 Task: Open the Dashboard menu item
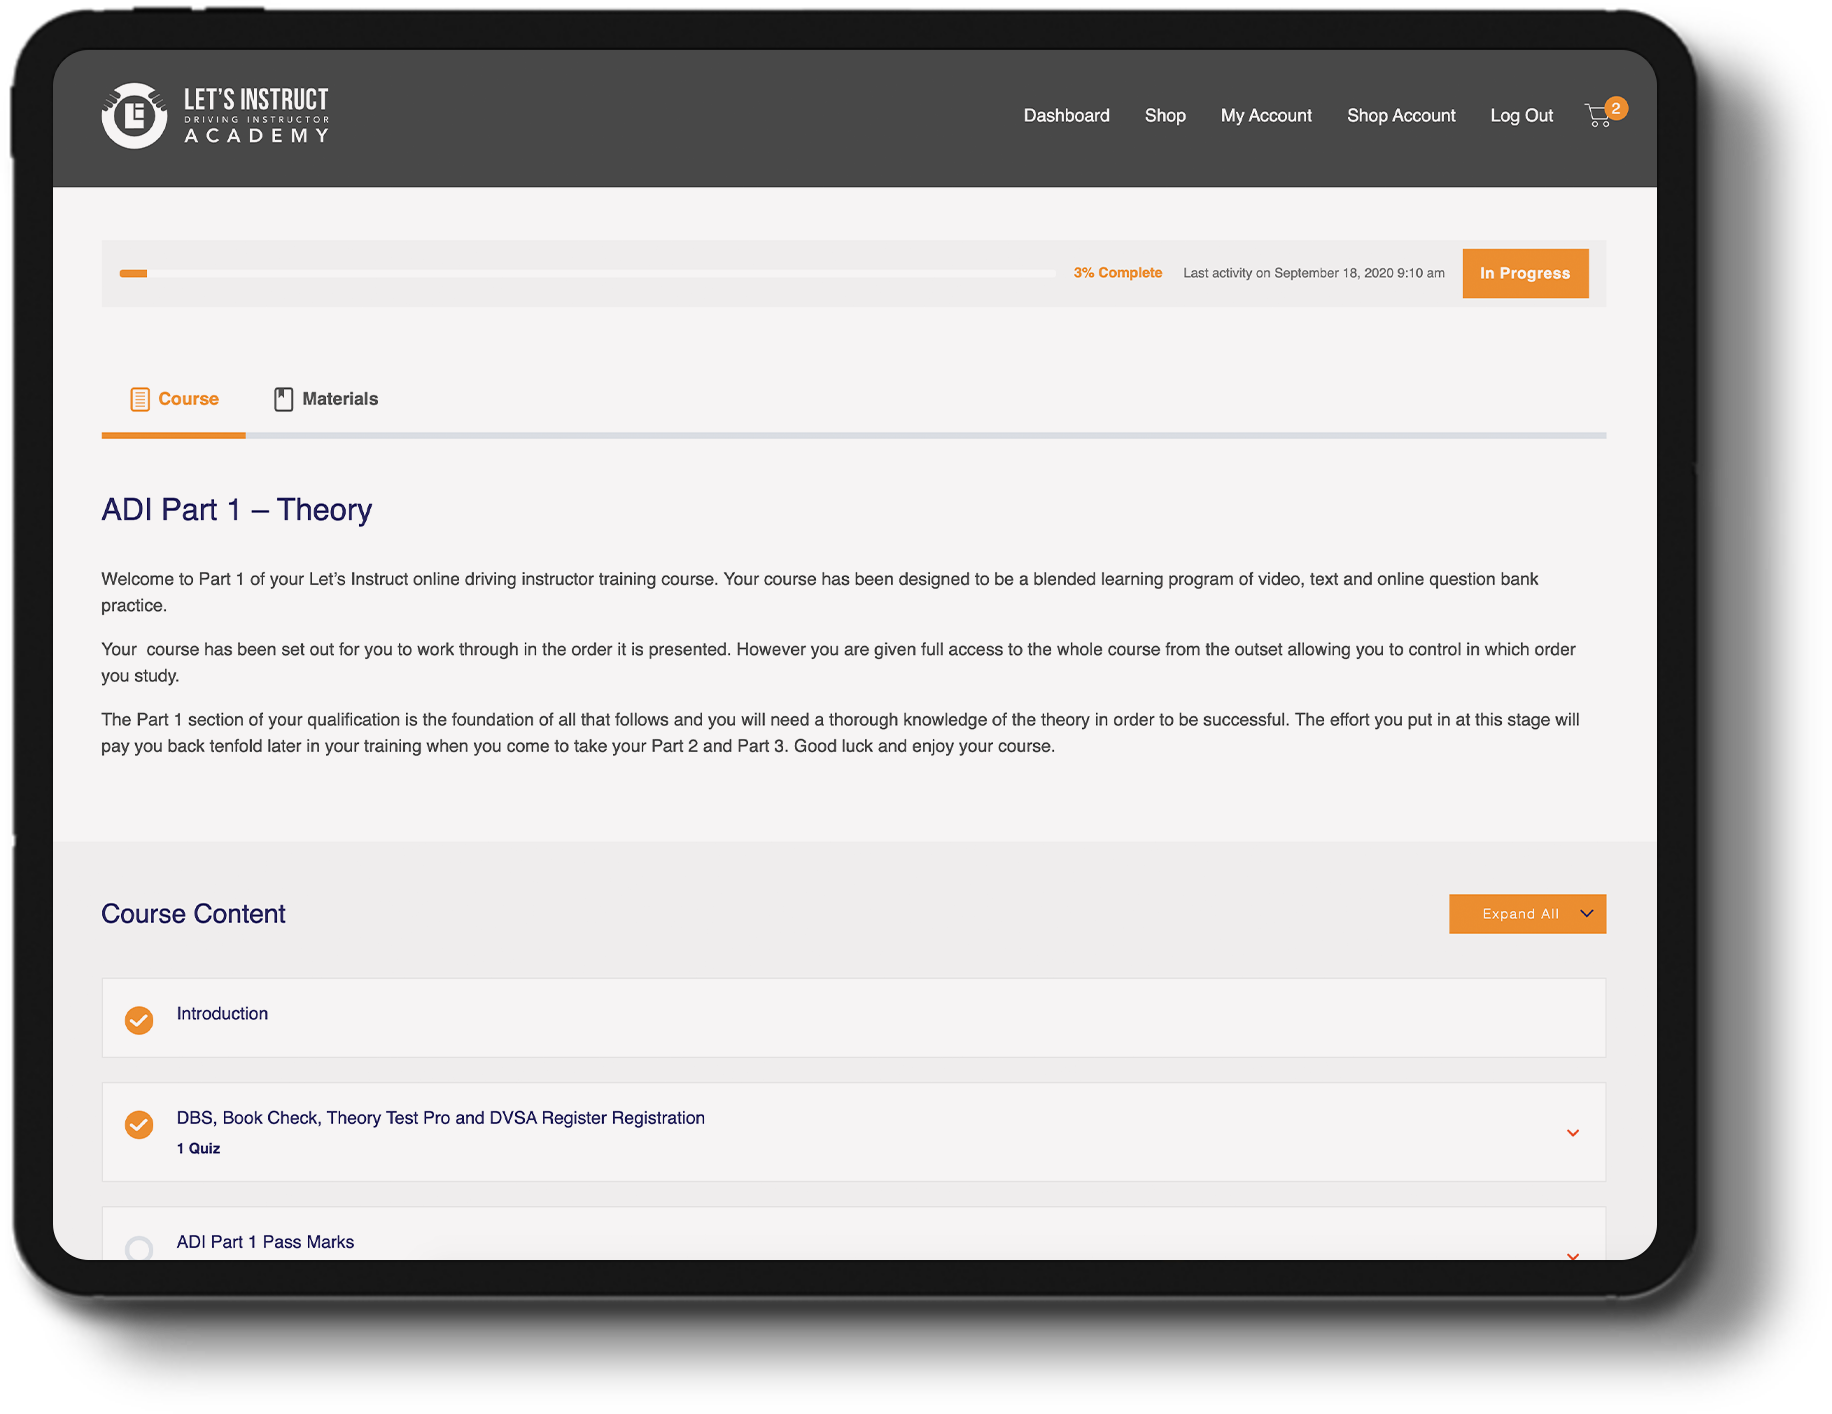1066,116
